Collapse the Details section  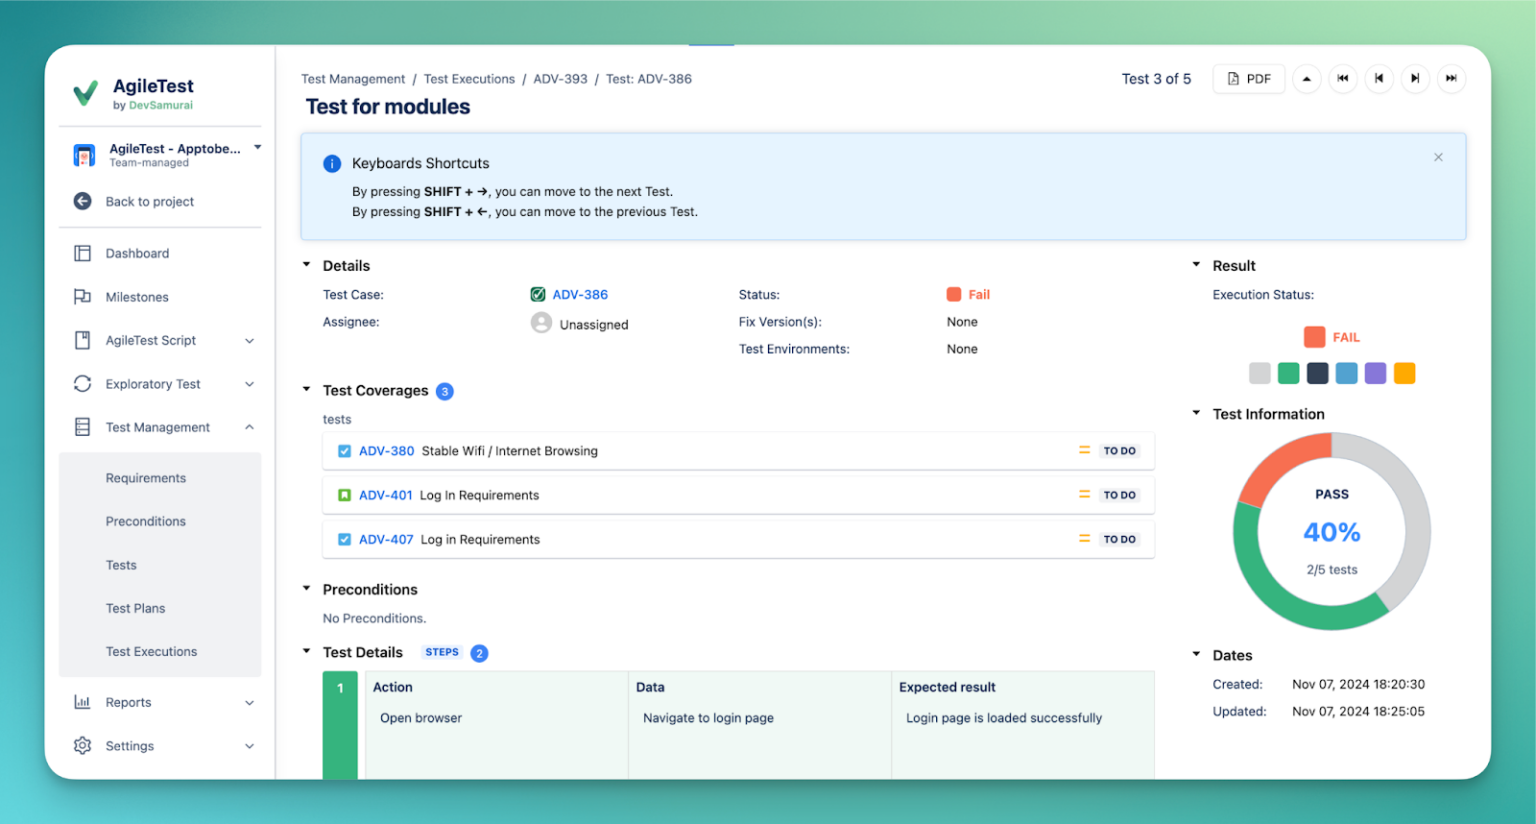pos(307,265)
